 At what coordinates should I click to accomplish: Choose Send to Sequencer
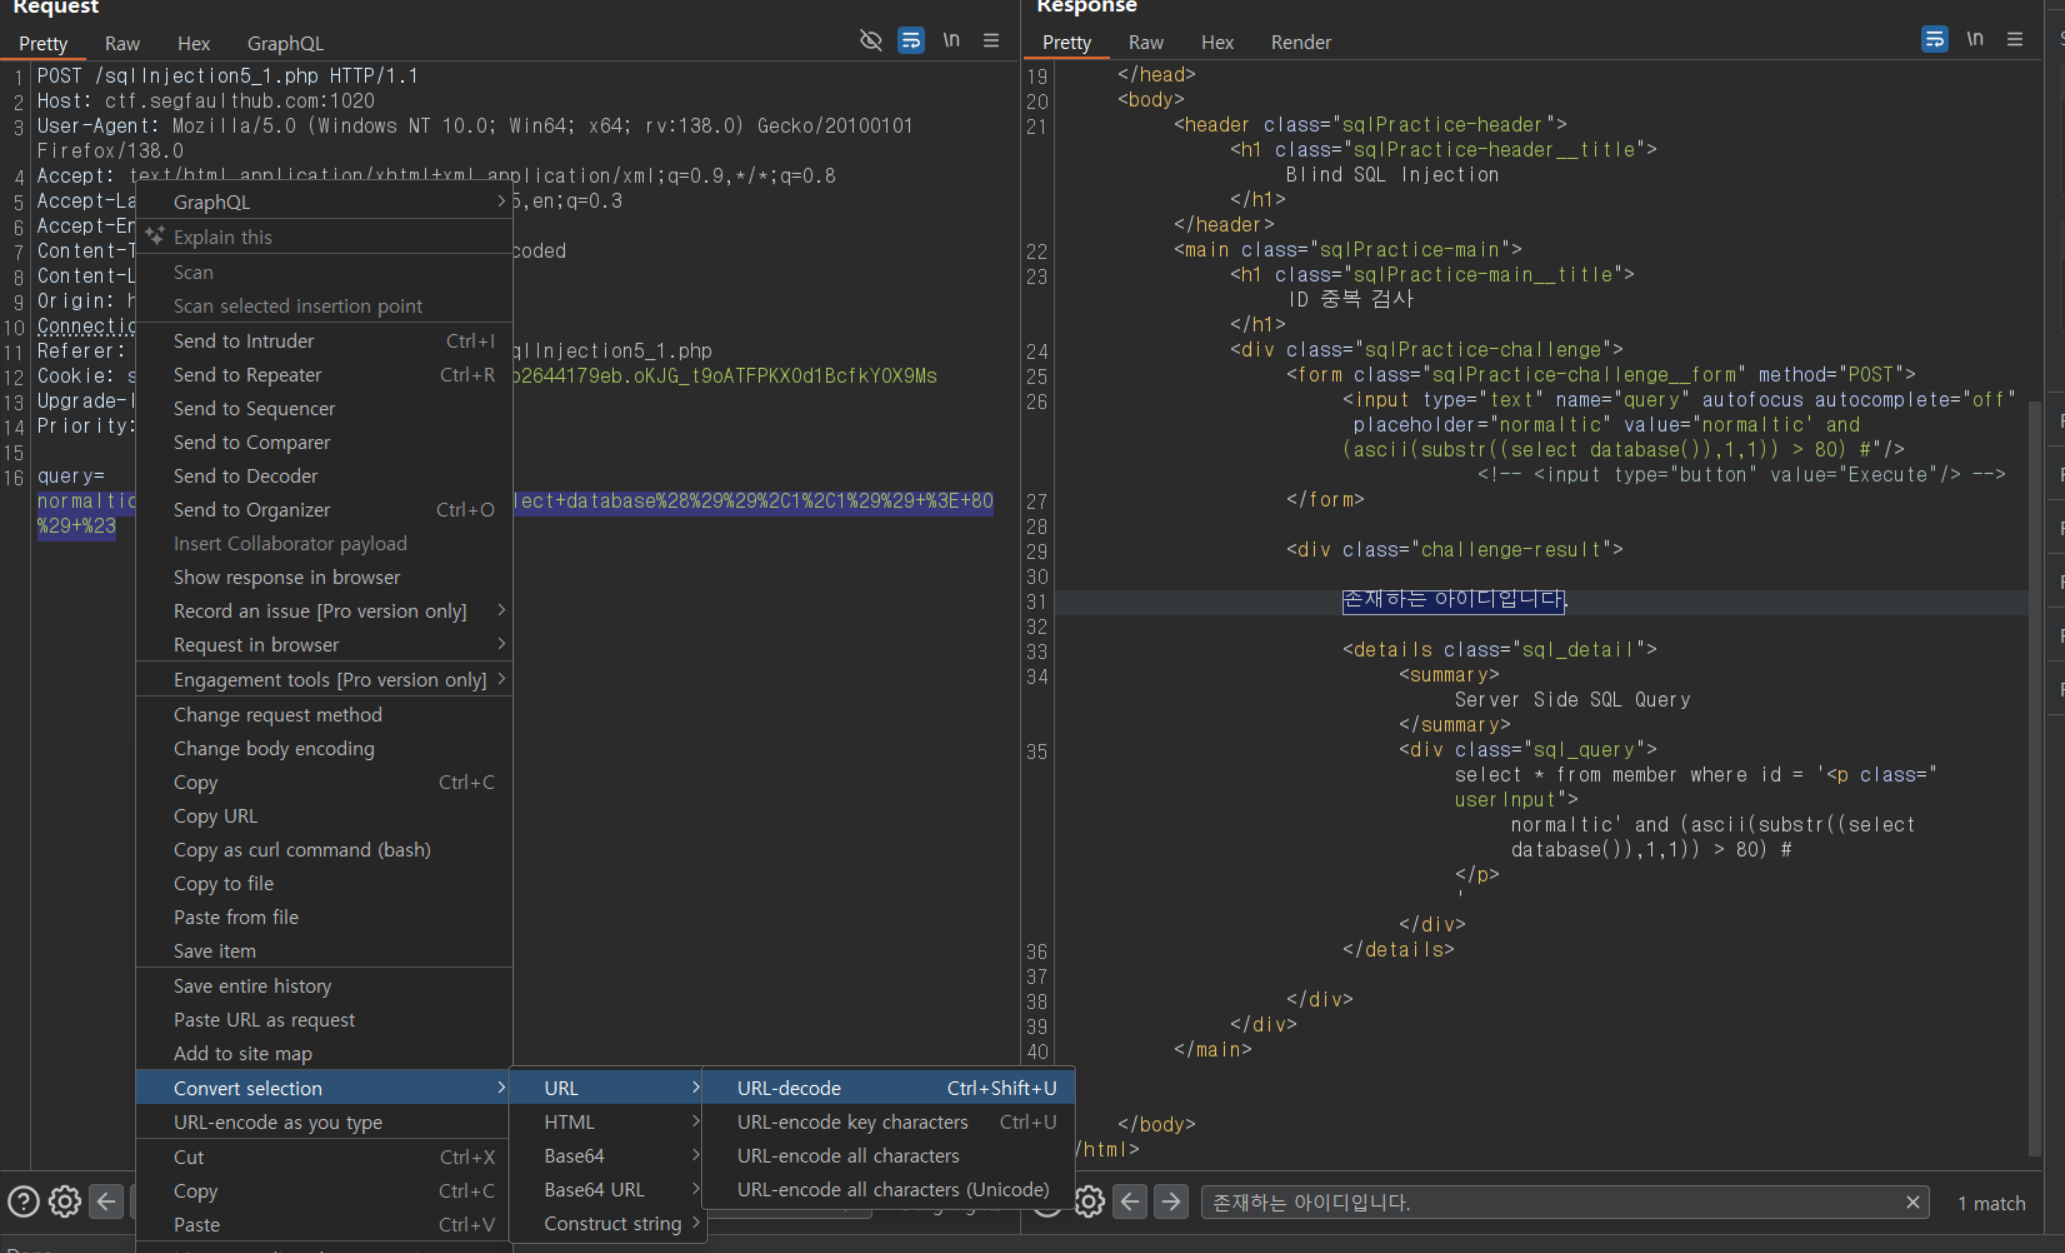click(x=324, y=409)
